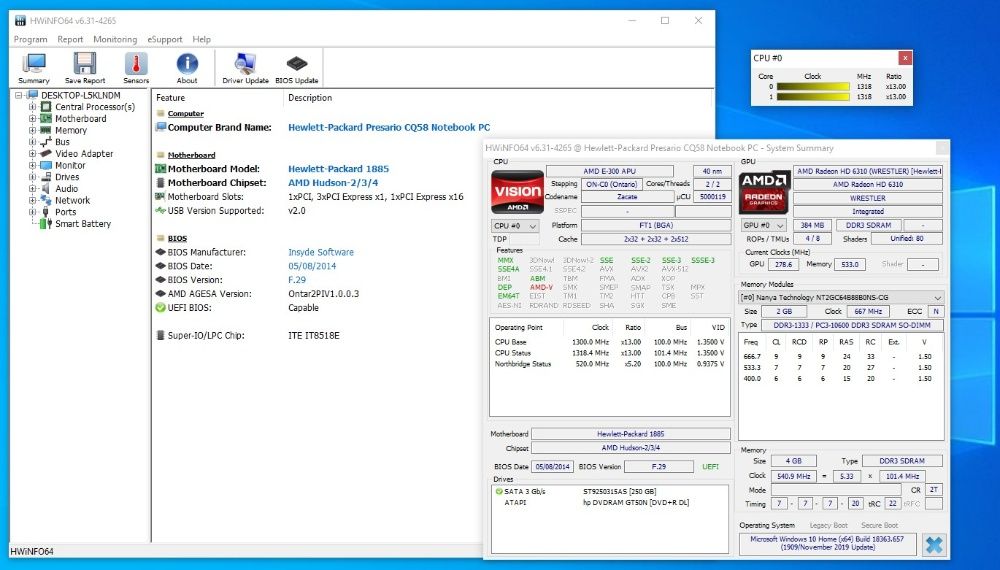Open the GPU #0 selector dropdown
1000x570 pixels.
point(764,226)
